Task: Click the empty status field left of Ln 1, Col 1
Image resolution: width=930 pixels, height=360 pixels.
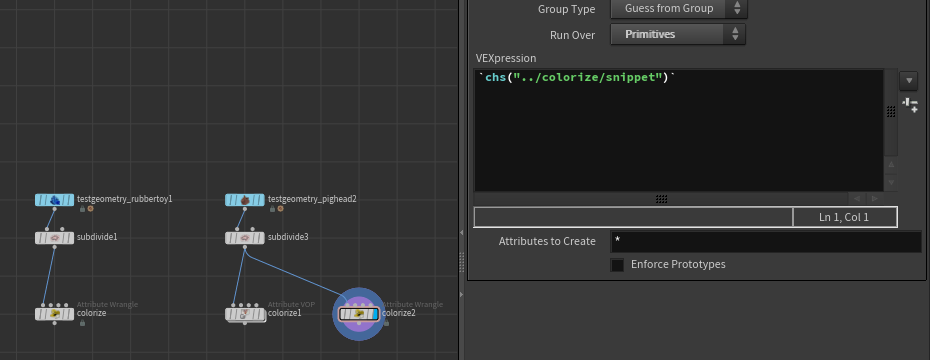Action: [633, 217]
